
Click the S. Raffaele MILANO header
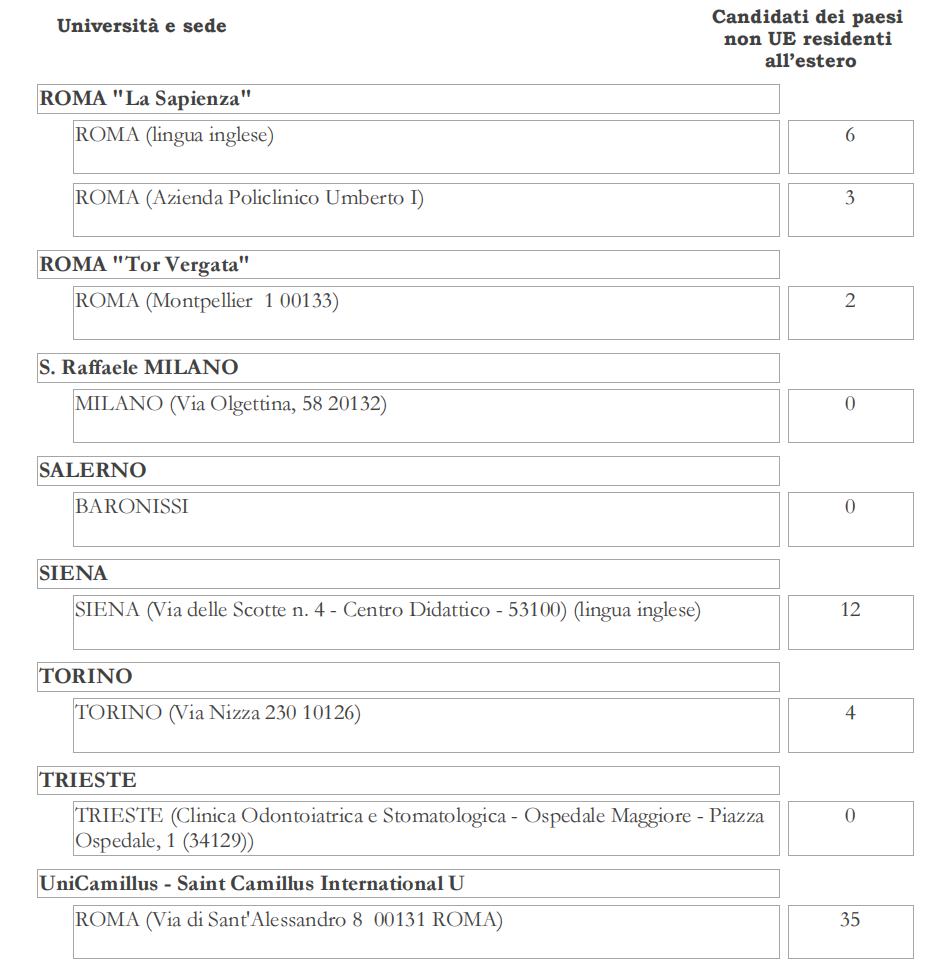[x=408, y=368]
